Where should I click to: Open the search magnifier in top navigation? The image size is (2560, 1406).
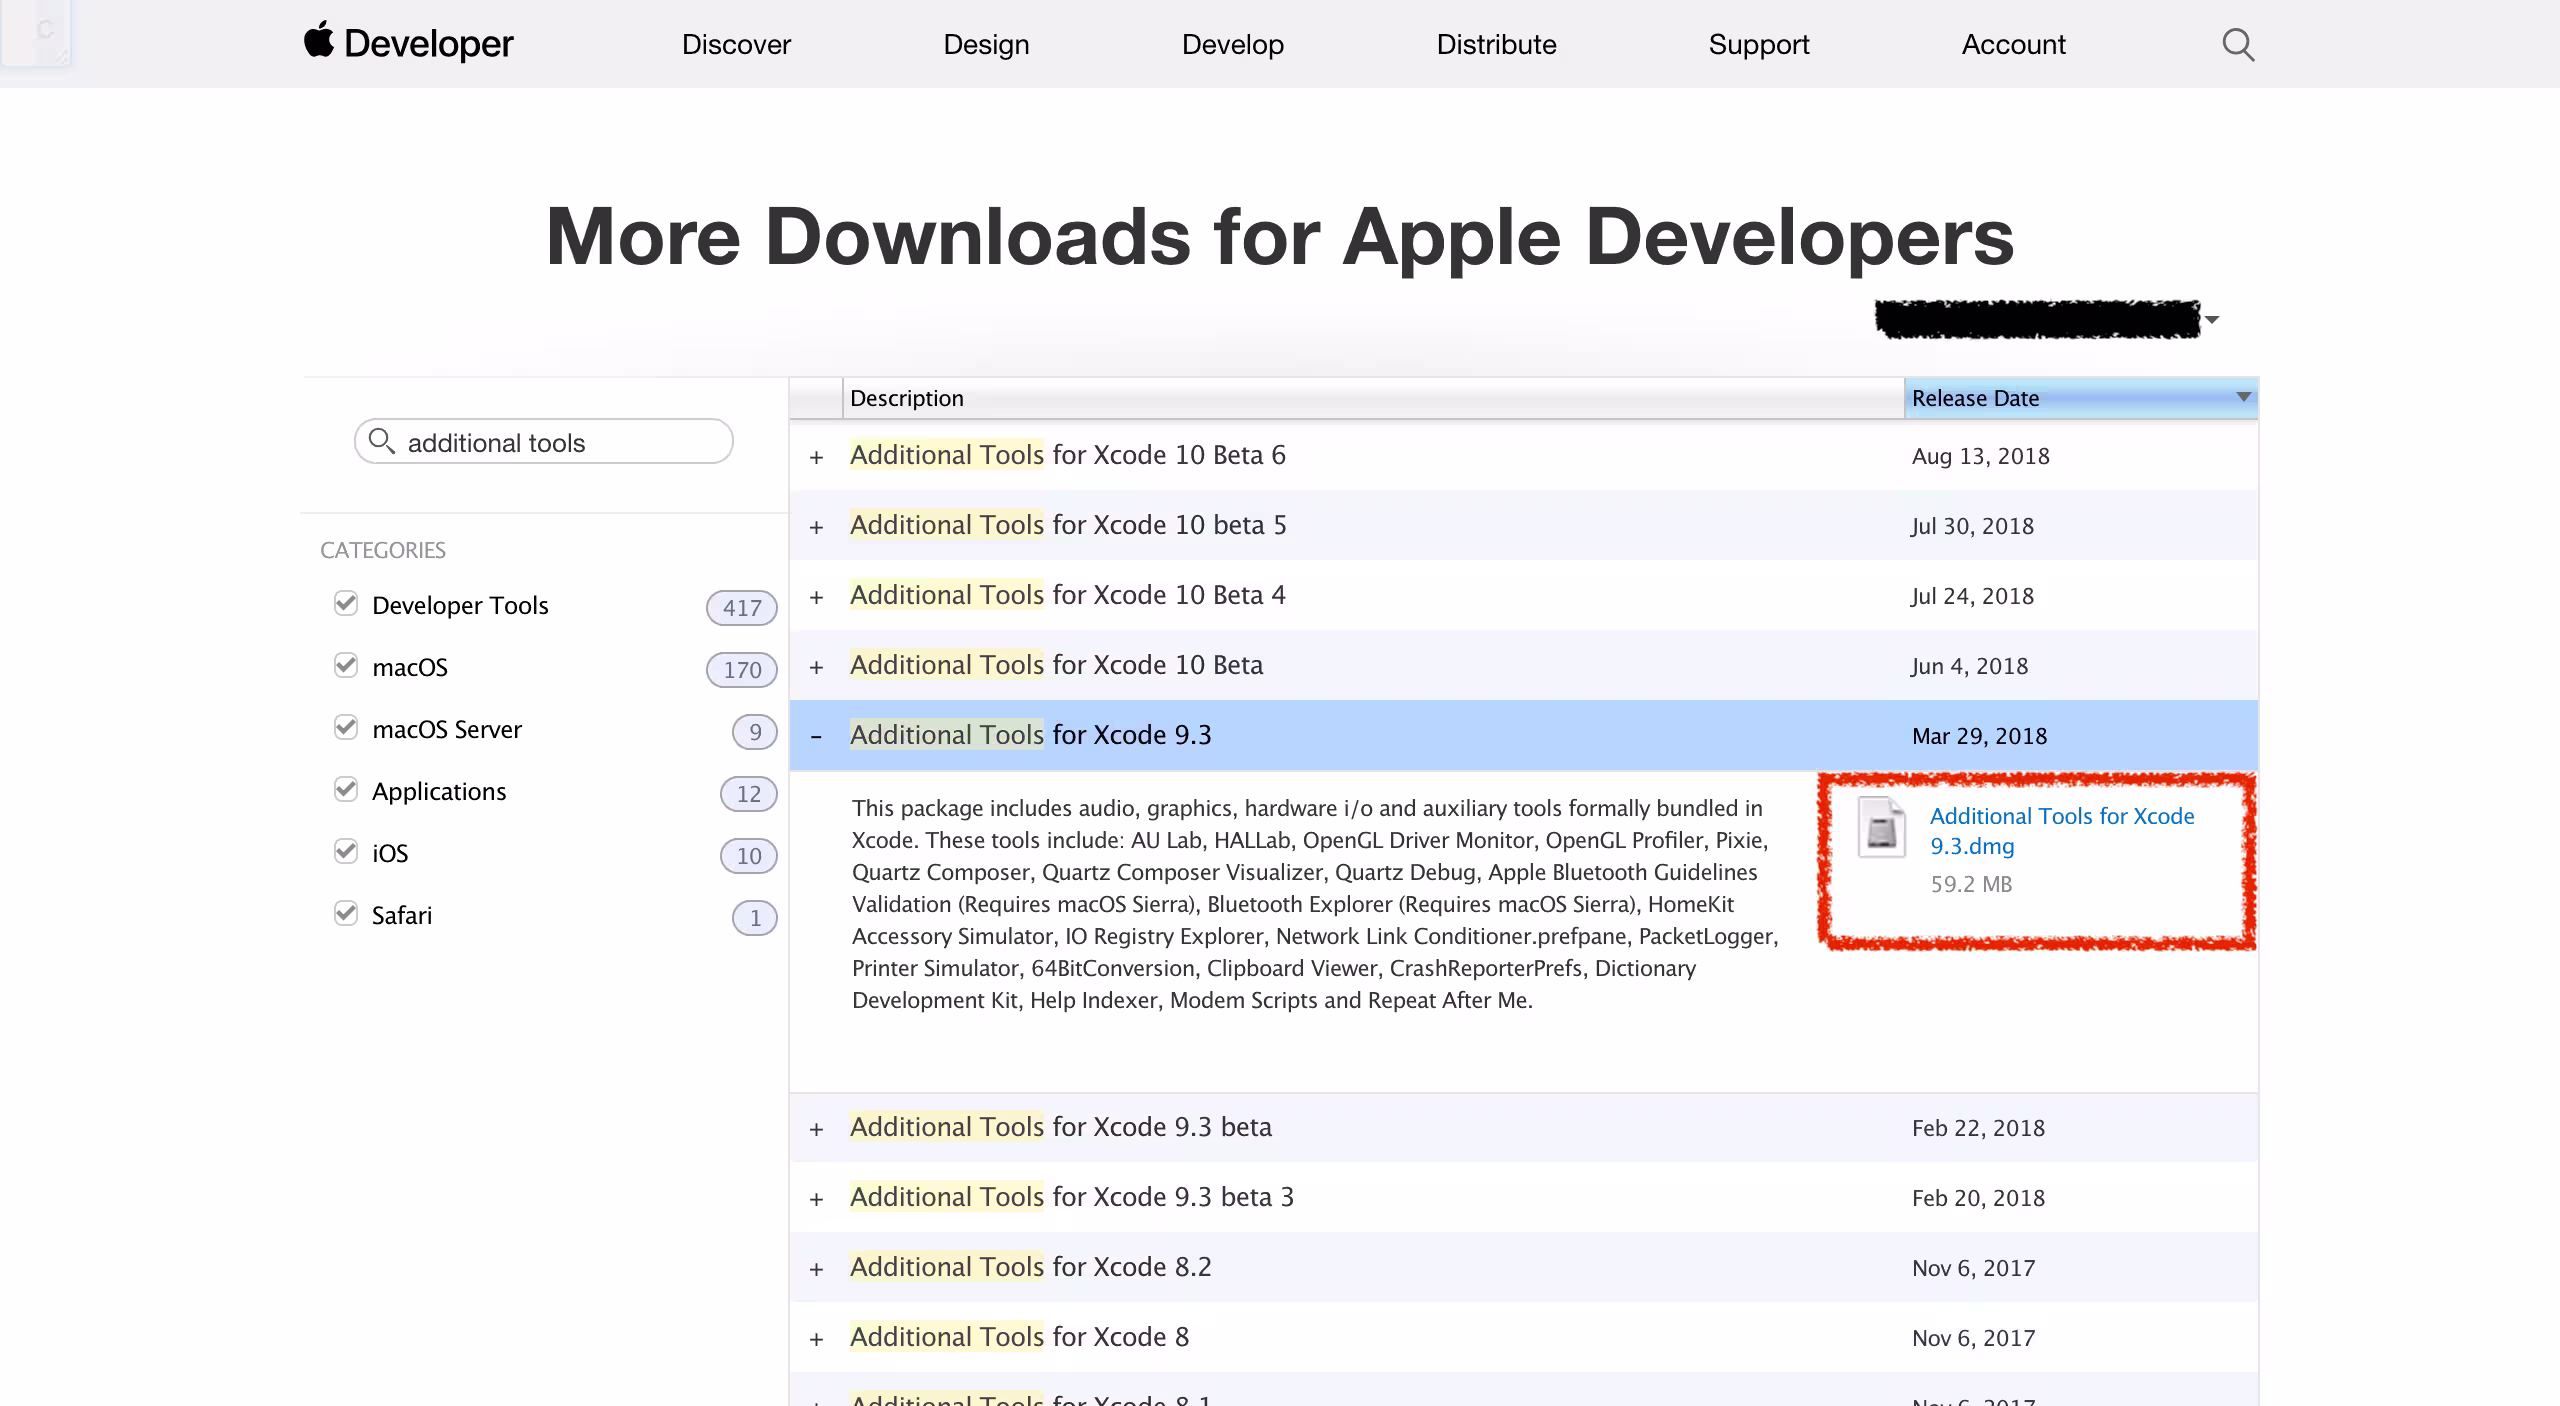(2238, 44)
